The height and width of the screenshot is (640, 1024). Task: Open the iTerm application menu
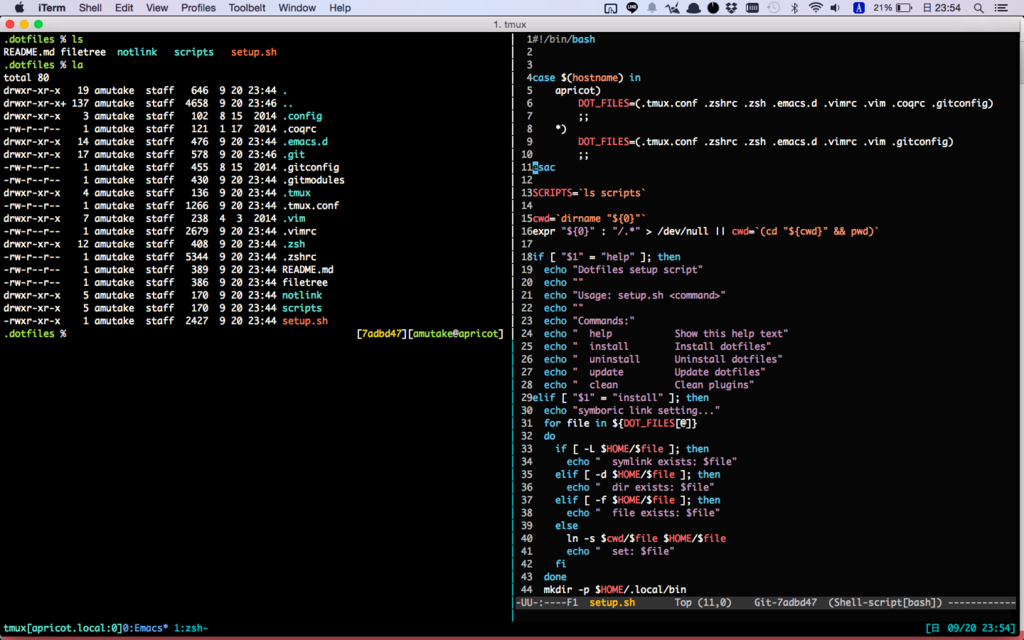(51, 8)
